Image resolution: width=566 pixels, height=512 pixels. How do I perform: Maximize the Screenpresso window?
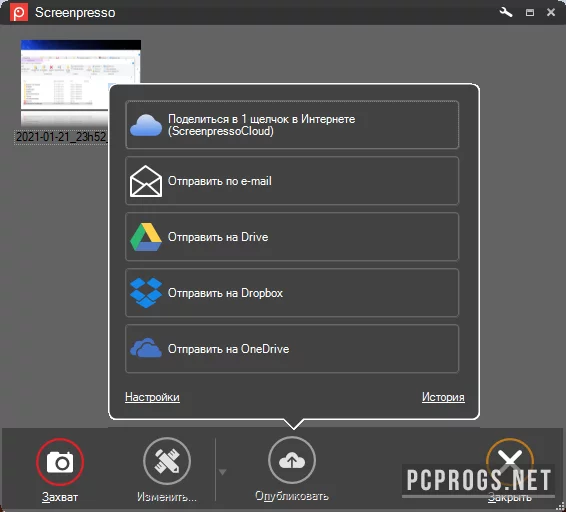530,13
